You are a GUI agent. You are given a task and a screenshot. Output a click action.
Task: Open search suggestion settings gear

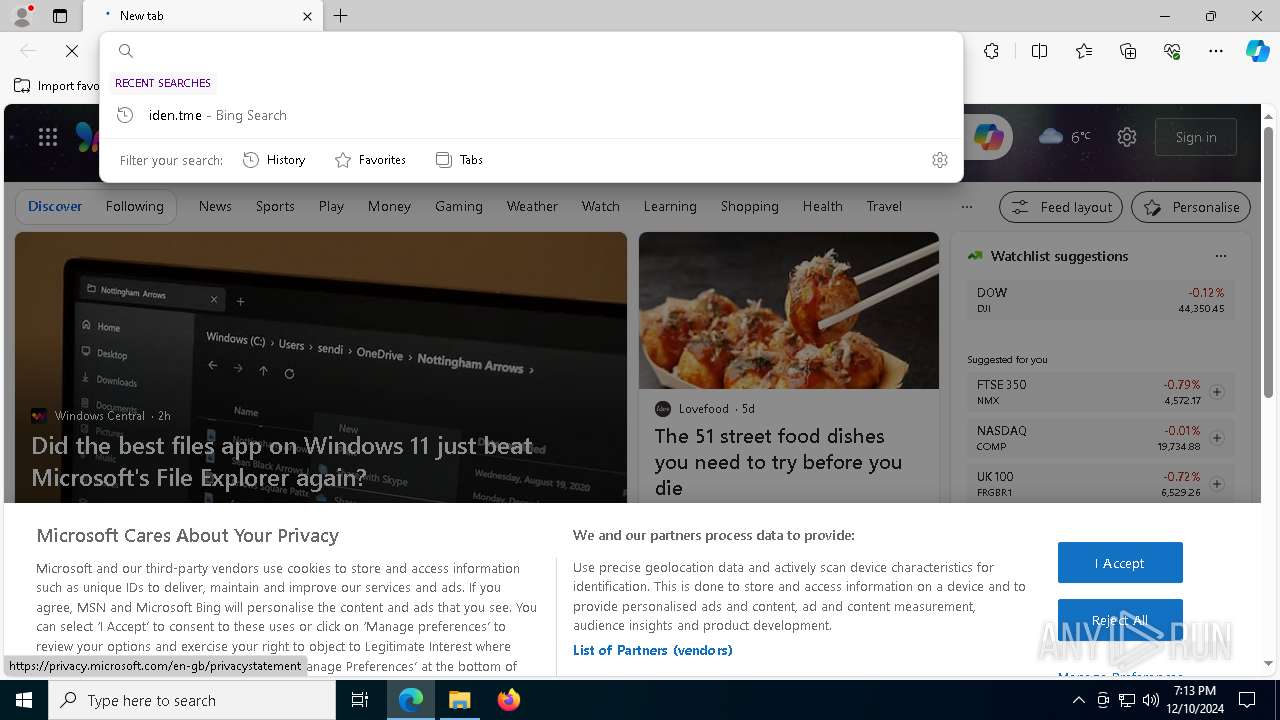pyautogui.click(x=939, y=160)
